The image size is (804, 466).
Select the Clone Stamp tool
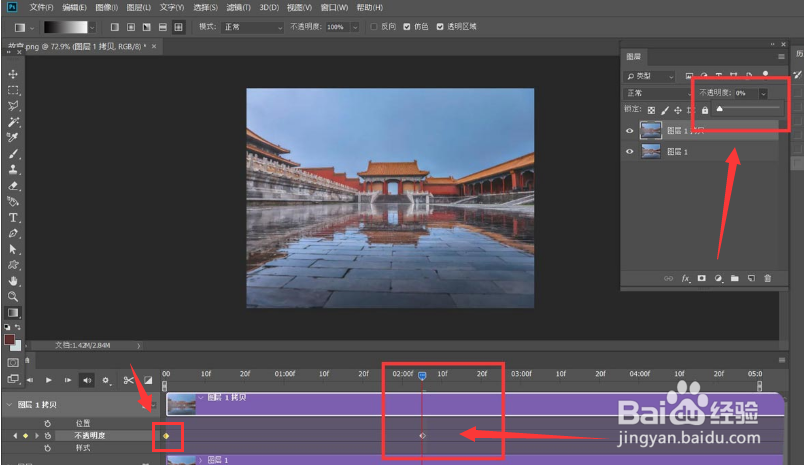13,170
